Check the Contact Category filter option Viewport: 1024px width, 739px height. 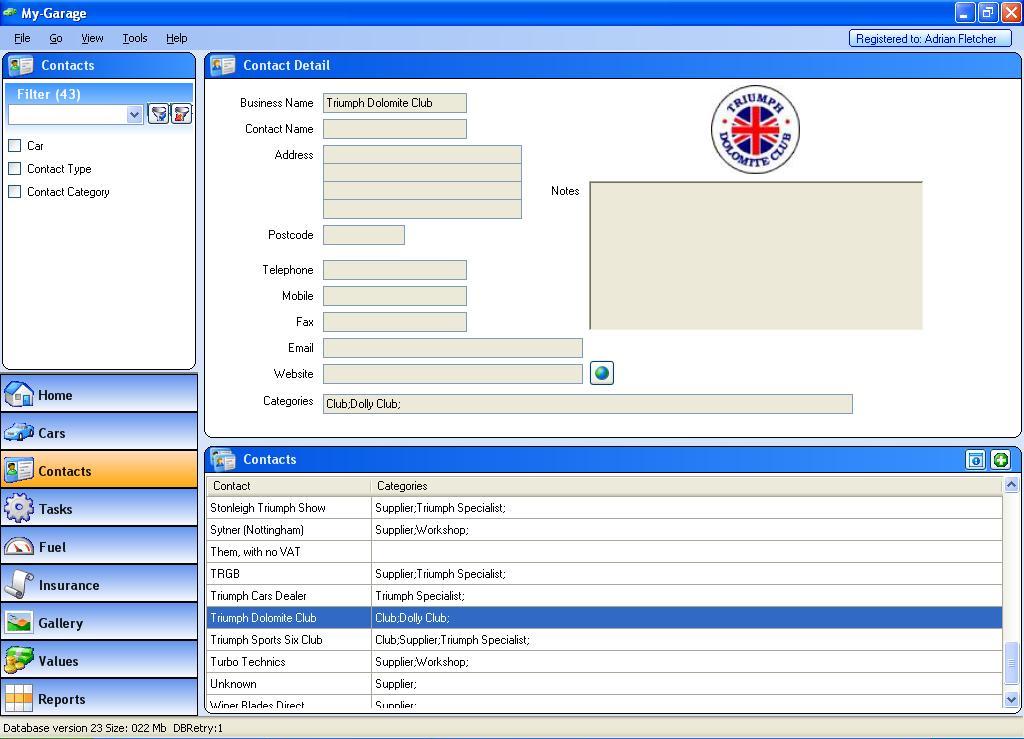tap(15, 192)
